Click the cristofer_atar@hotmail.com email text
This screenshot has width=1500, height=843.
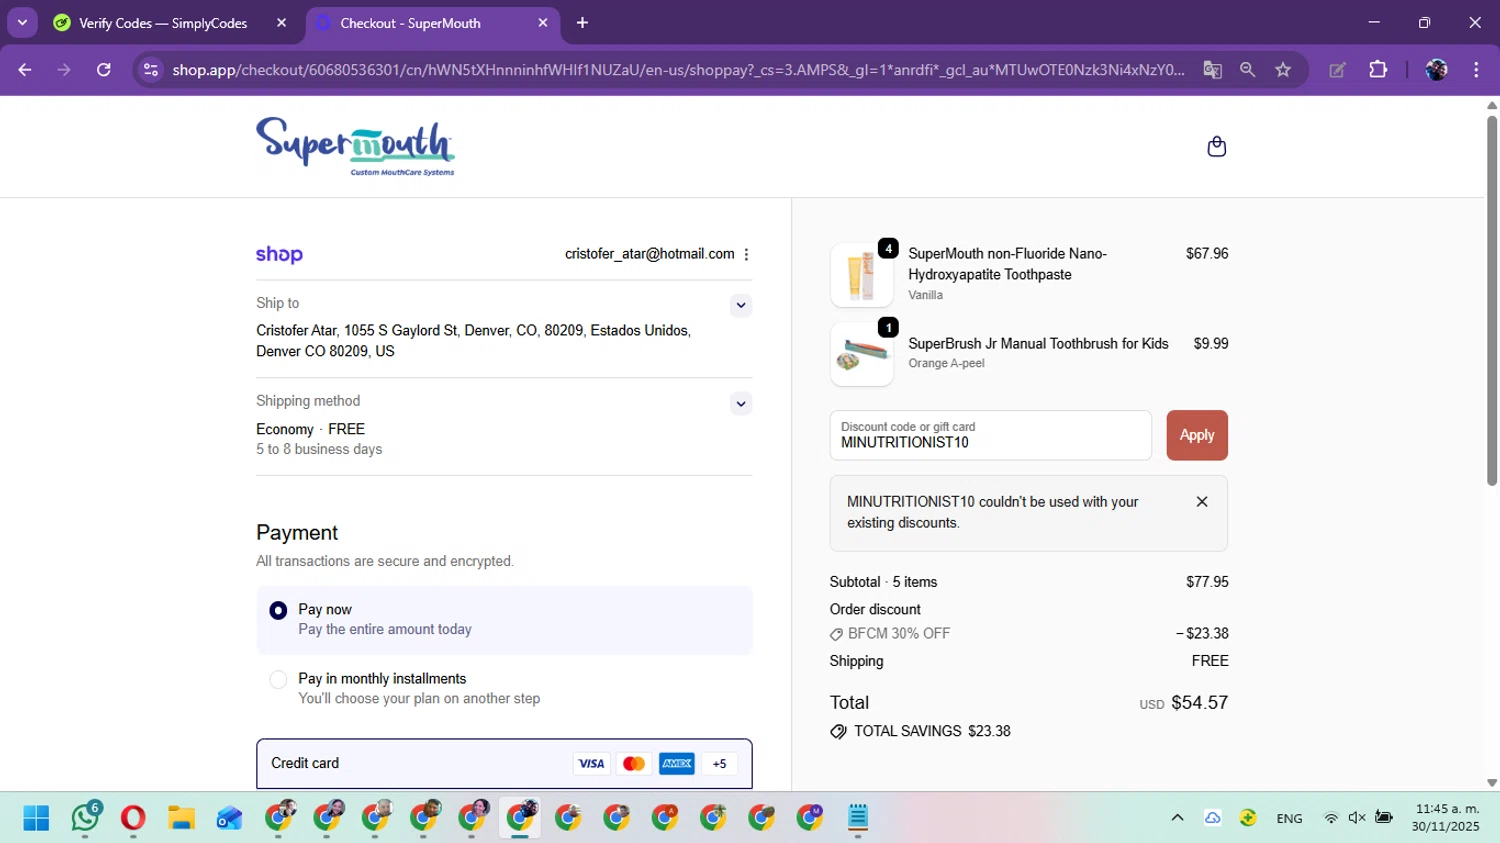(650, 254)
